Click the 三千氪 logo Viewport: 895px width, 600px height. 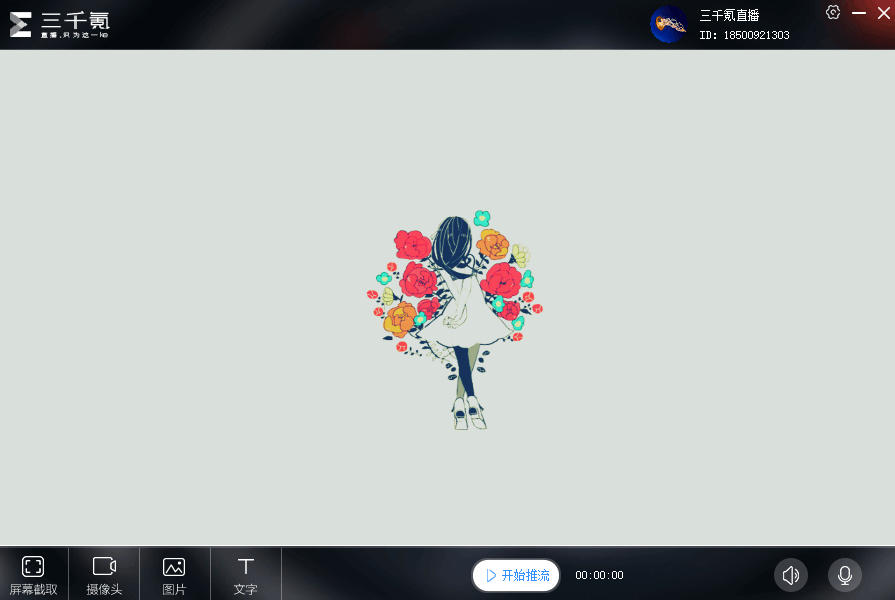pos(59,25)
